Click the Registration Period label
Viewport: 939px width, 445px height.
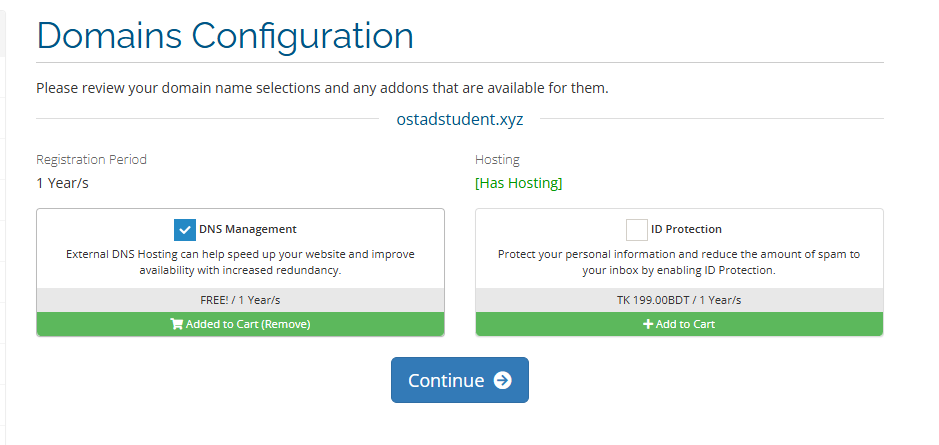coord(91,159)
